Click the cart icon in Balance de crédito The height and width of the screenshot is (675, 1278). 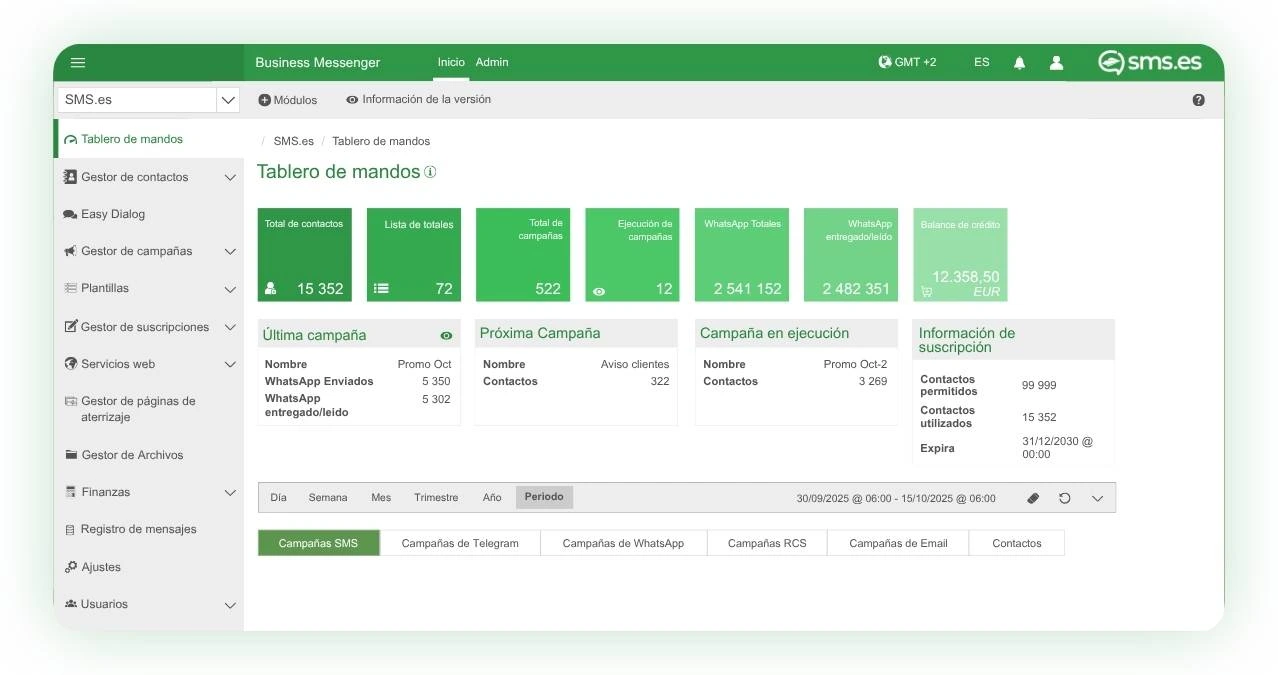tap(926, 292)
